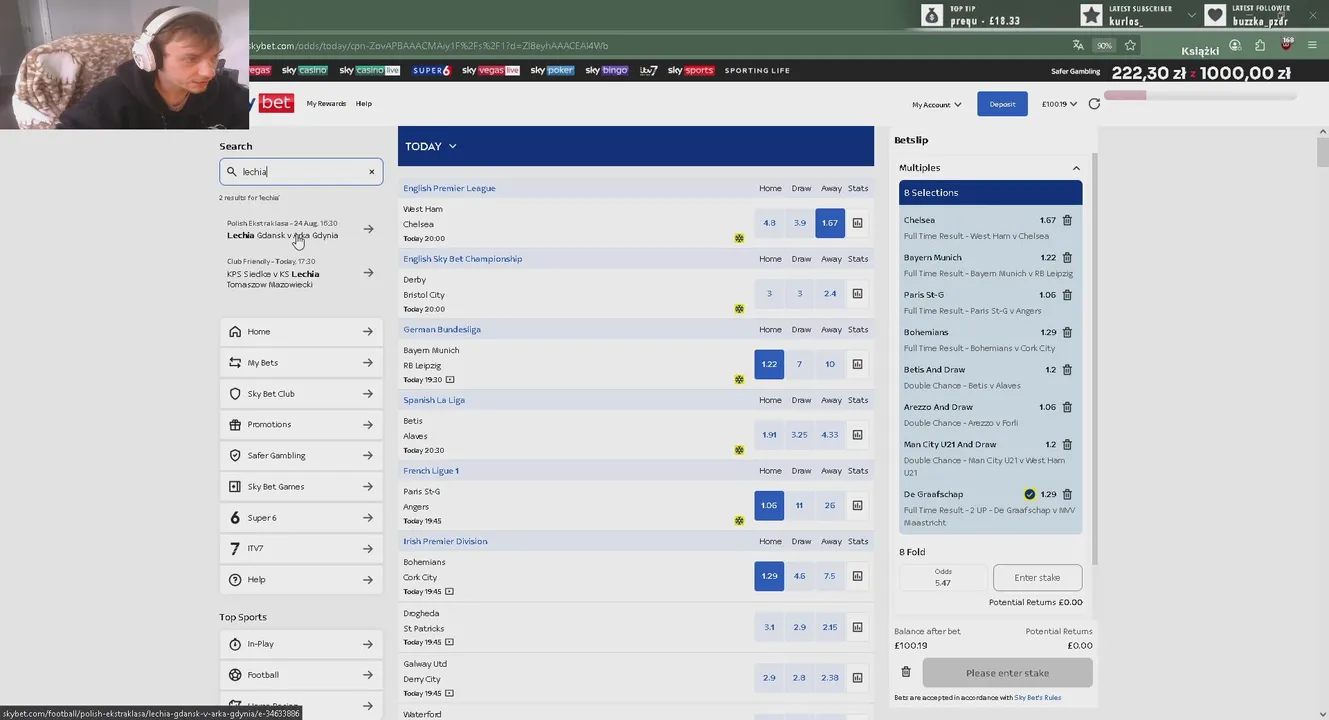Image resolution: width=1329 pixels, height=720 pixels.
Task: Open Sporting Life tab
Action: (757, 71)
